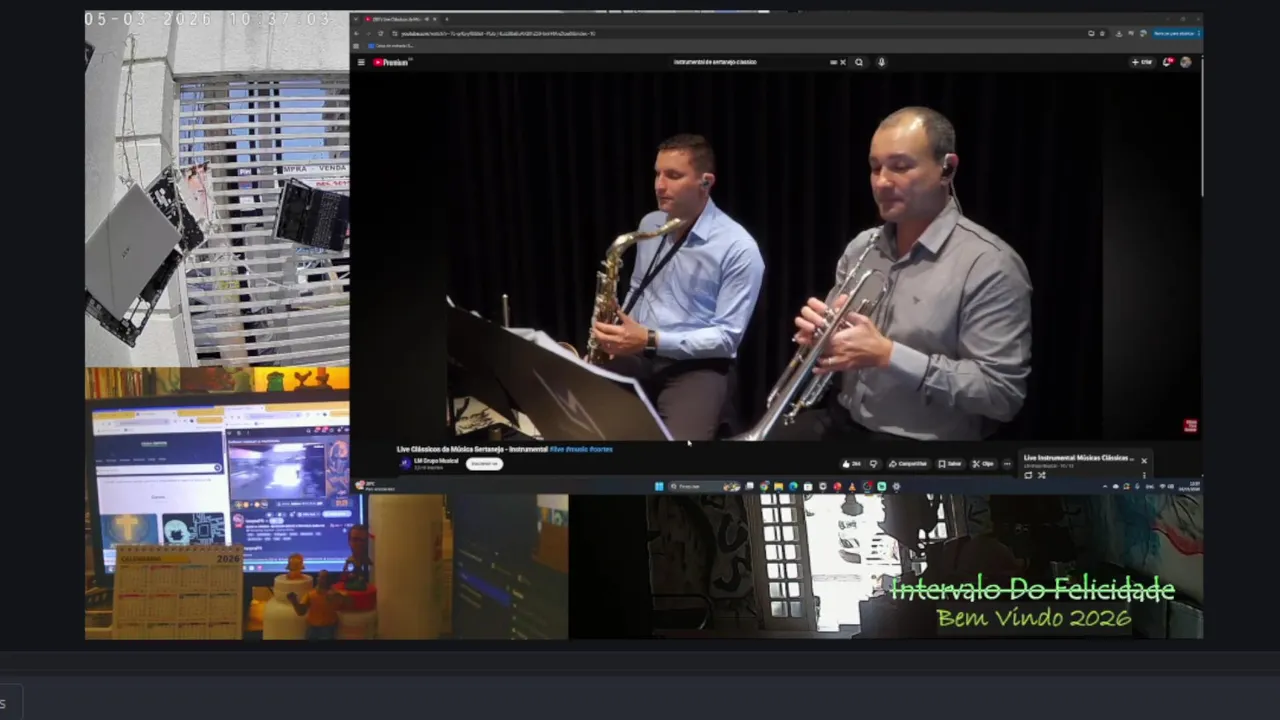Click the Clipe clip button
This screenshot has height=720, width=1280.
(982, 464)
